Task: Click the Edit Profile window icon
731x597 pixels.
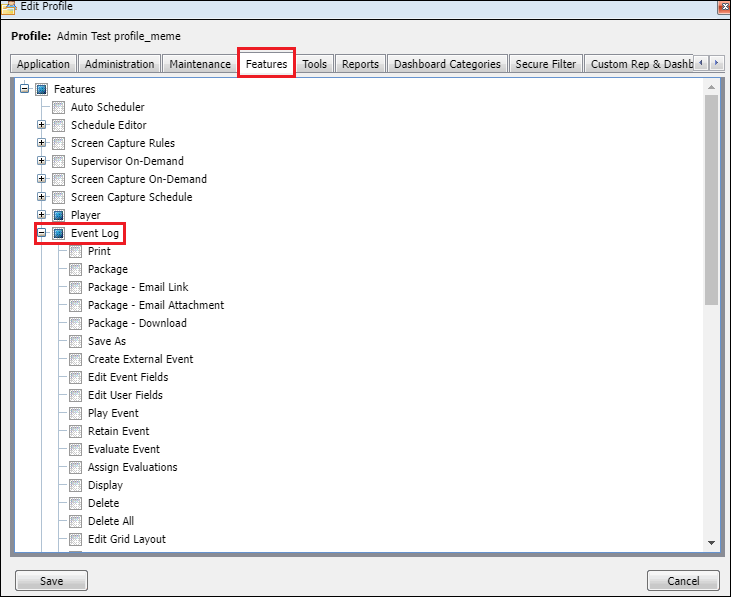Action: click(9, 7)
